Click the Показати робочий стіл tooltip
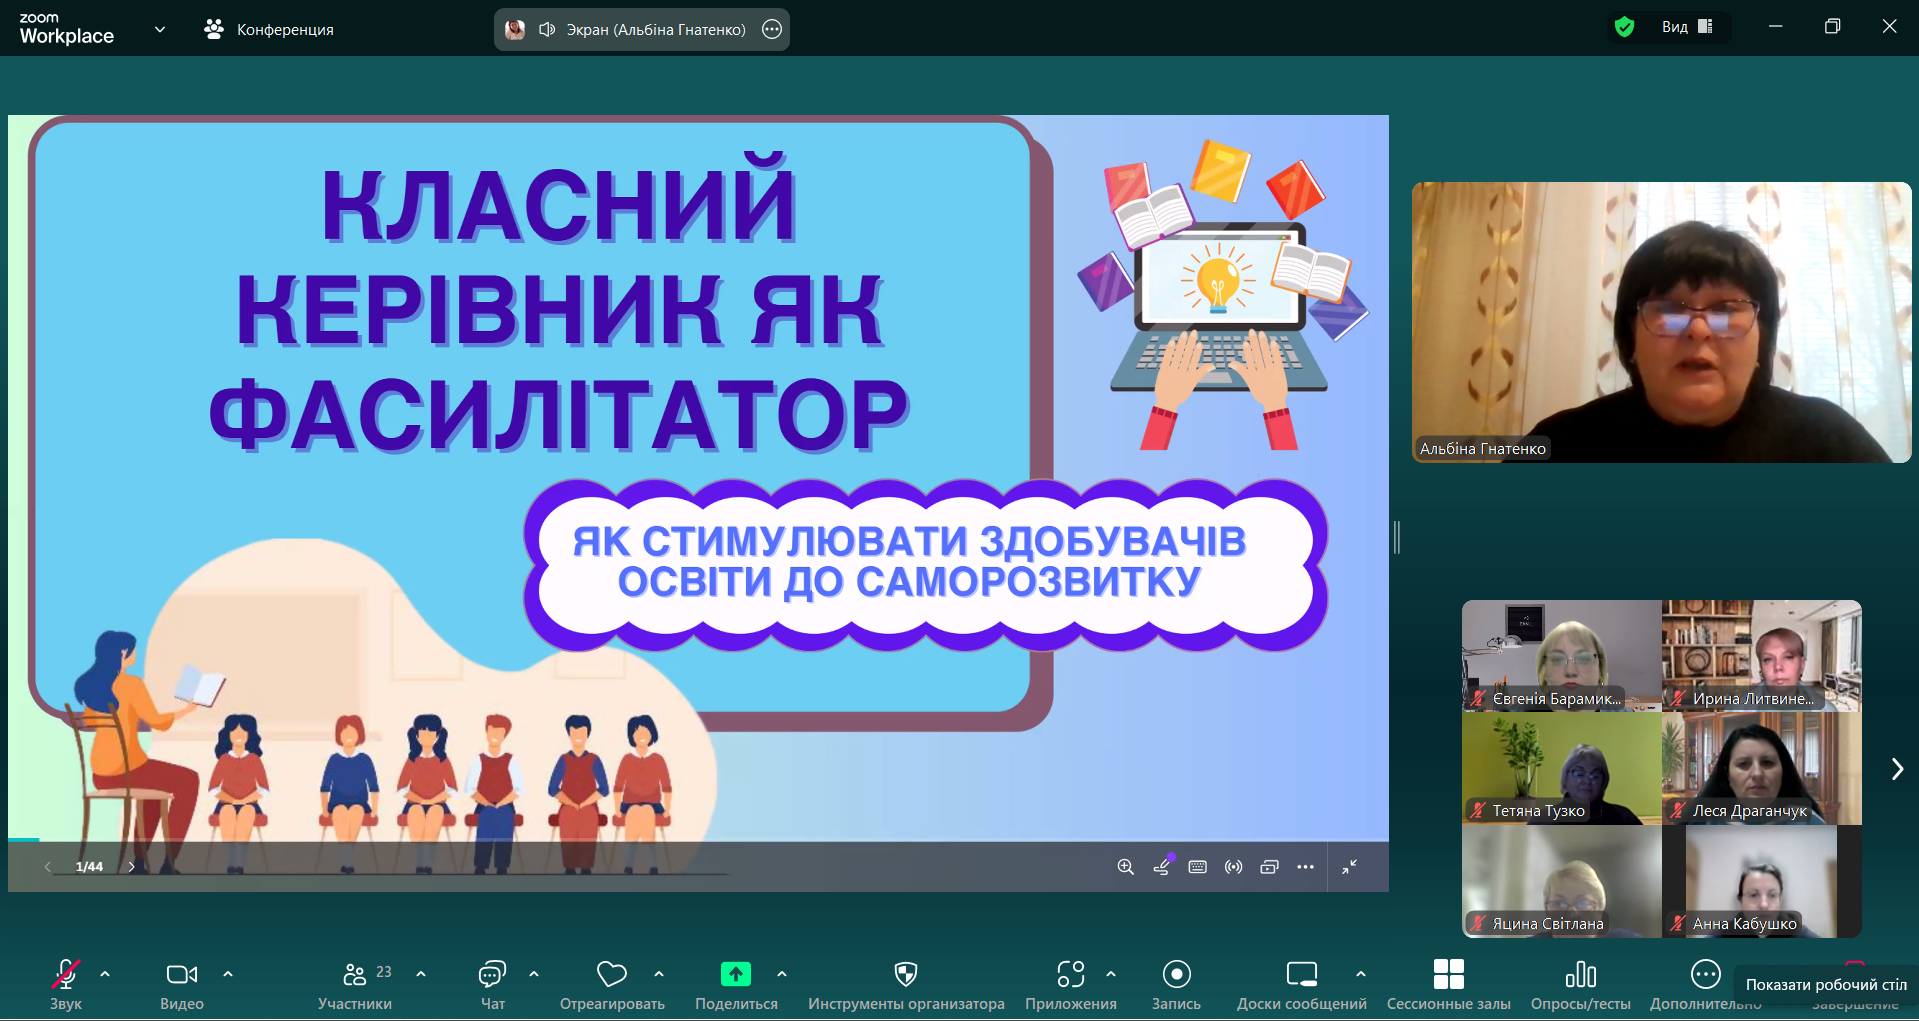 [1826, 984]
